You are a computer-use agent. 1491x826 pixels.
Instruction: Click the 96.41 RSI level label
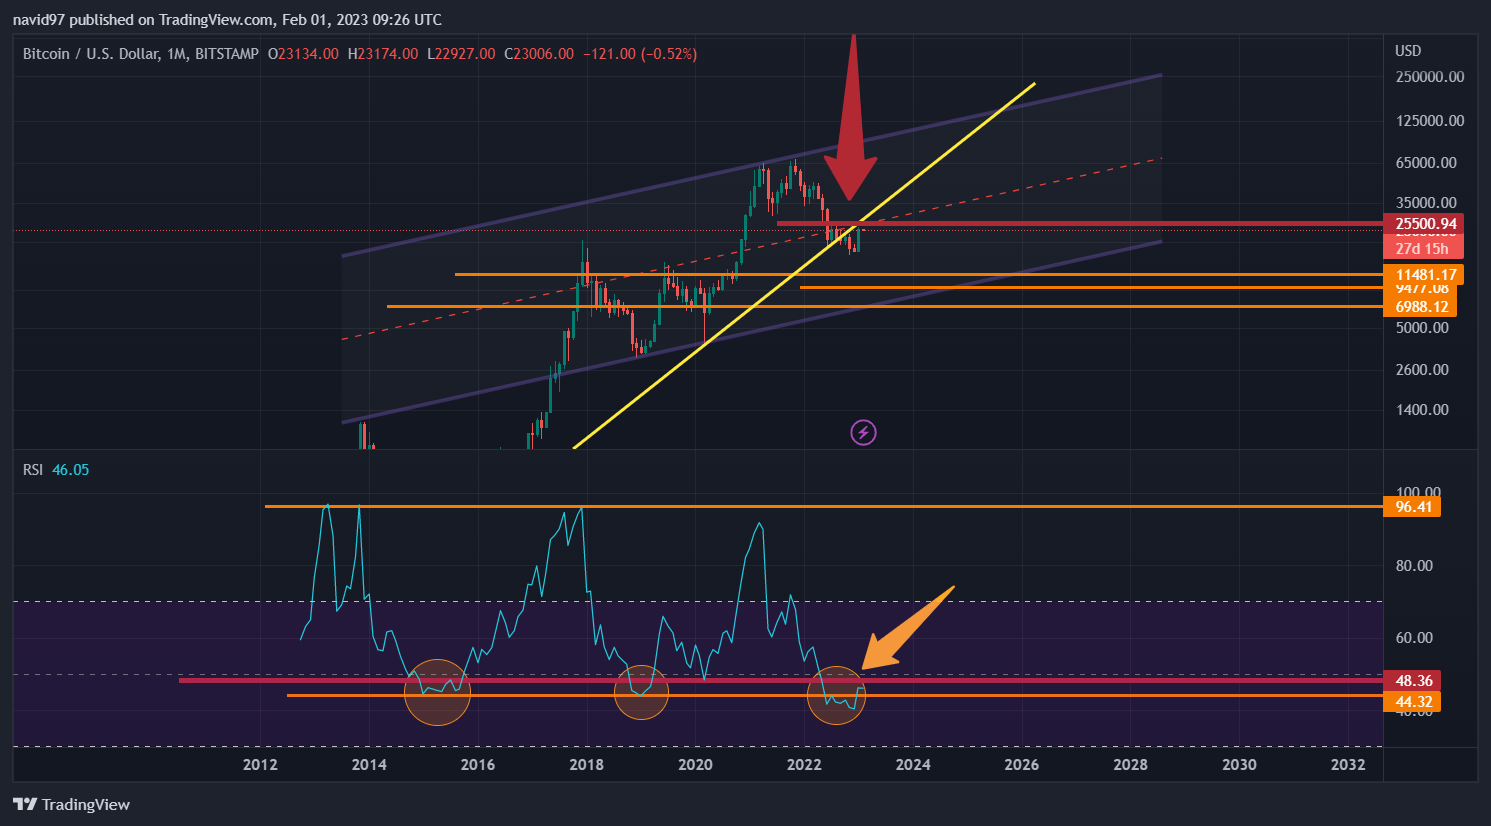1413,507
